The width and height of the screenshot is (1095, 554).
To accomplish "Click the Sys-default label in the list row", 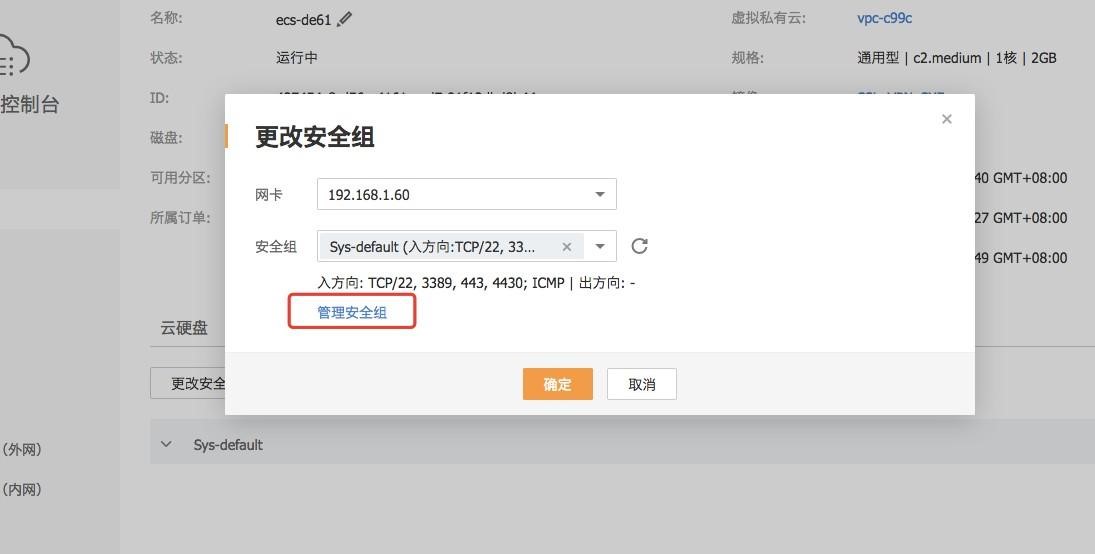I will tap(228, 444).
